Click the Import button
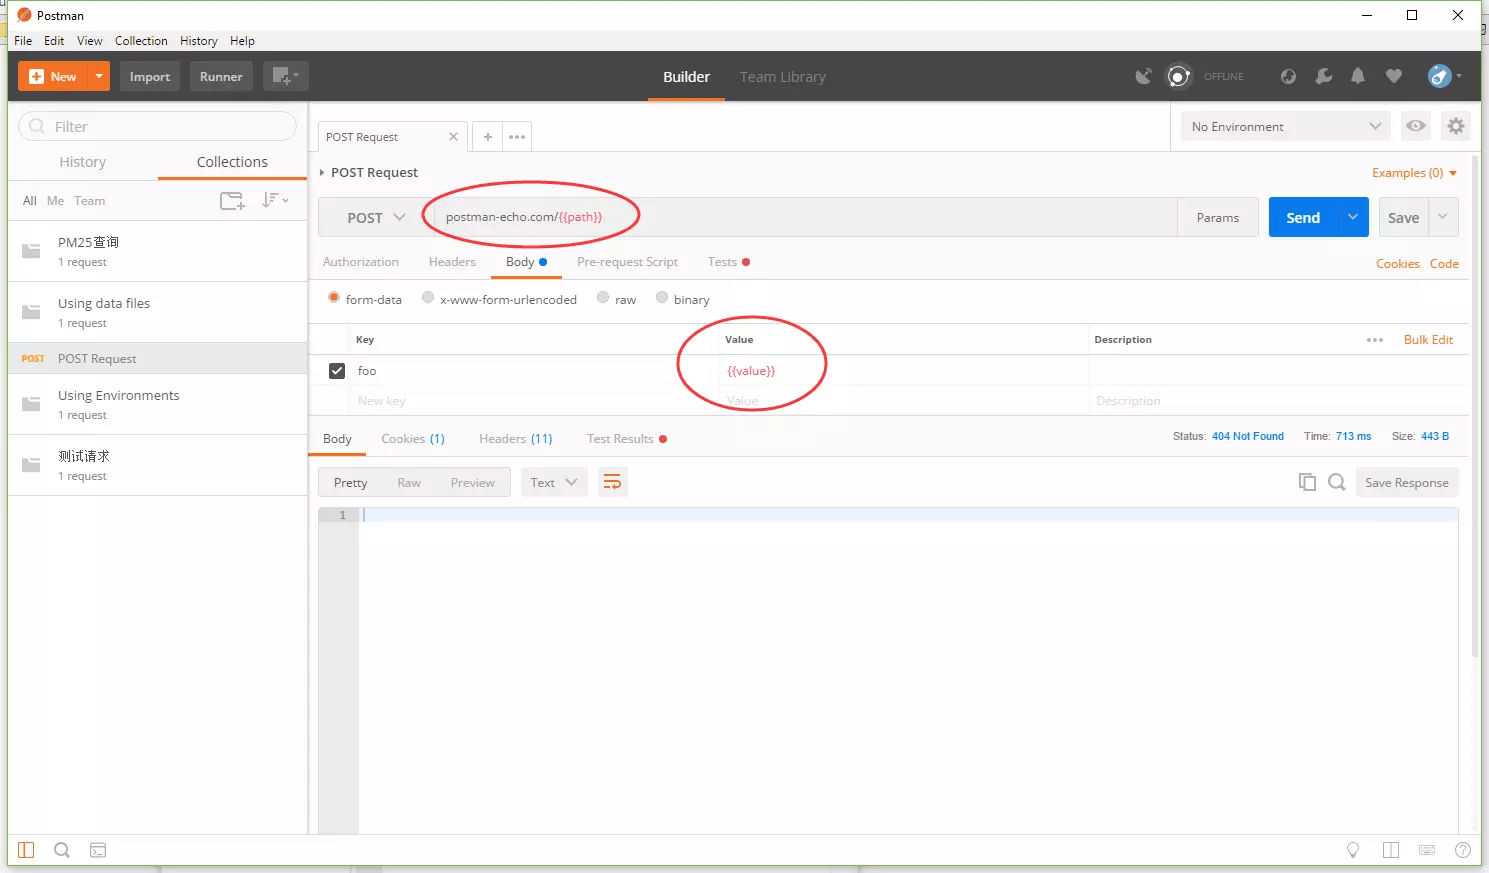The image size is (1489, 873). (x=150, y=76)
